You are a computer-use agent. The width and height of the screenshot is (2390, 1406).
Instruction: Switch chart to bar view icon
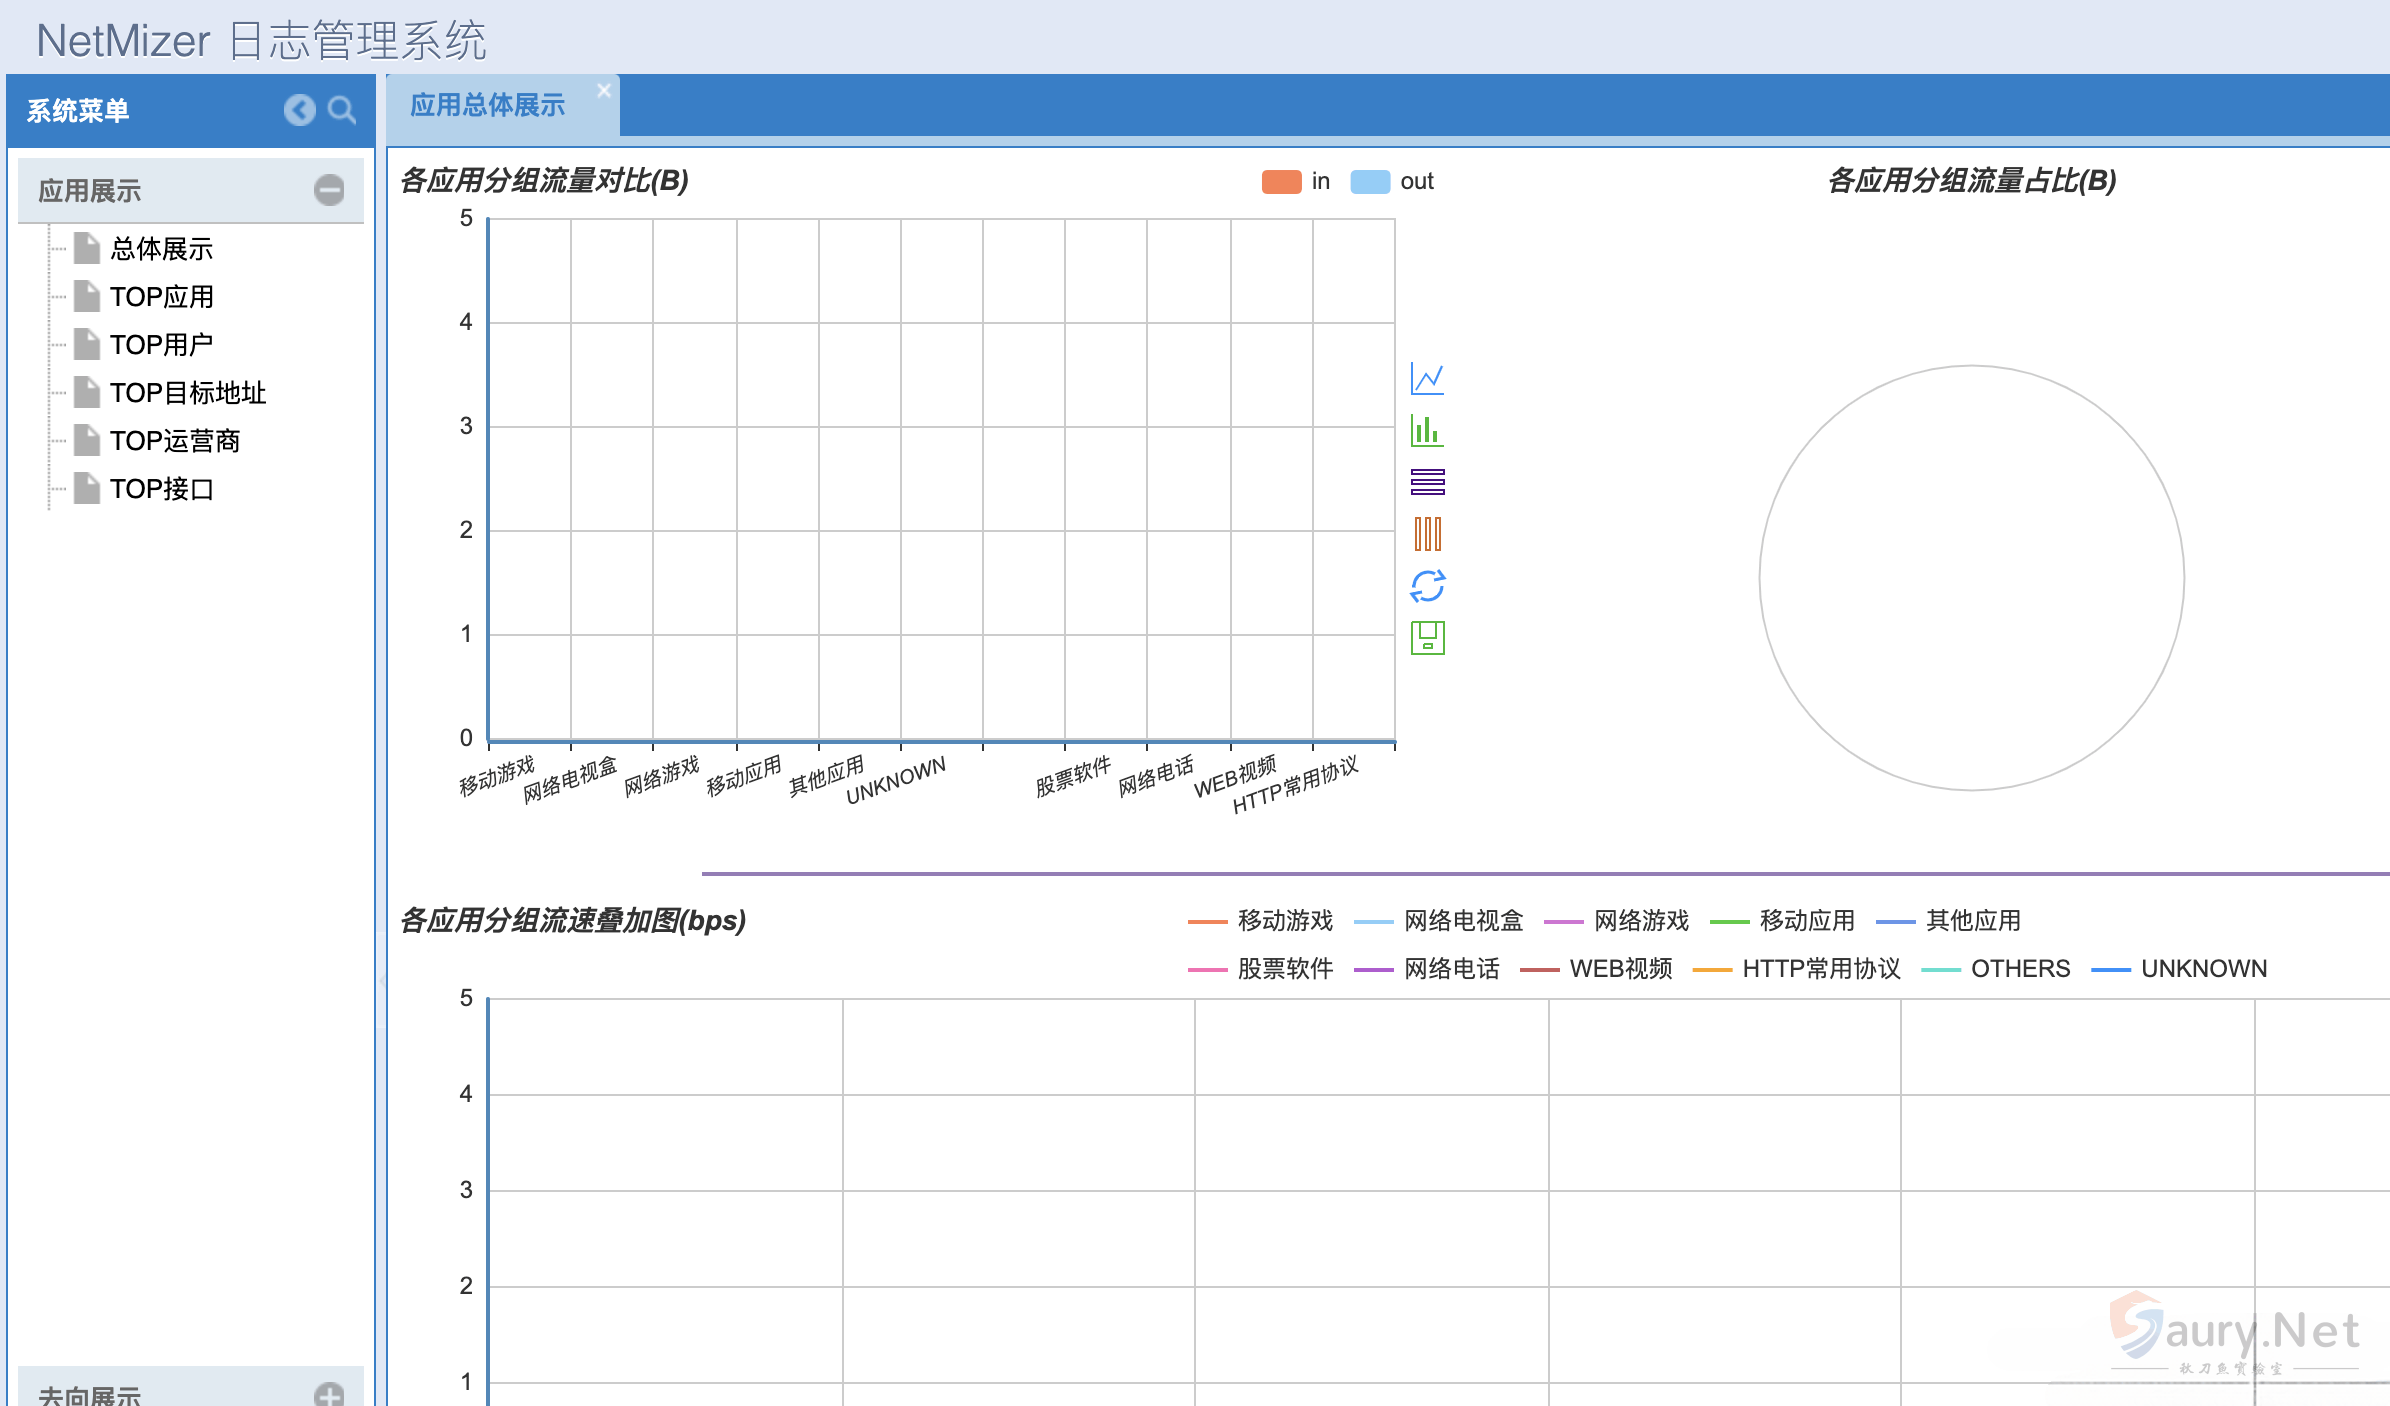(x=1427, y=431)
